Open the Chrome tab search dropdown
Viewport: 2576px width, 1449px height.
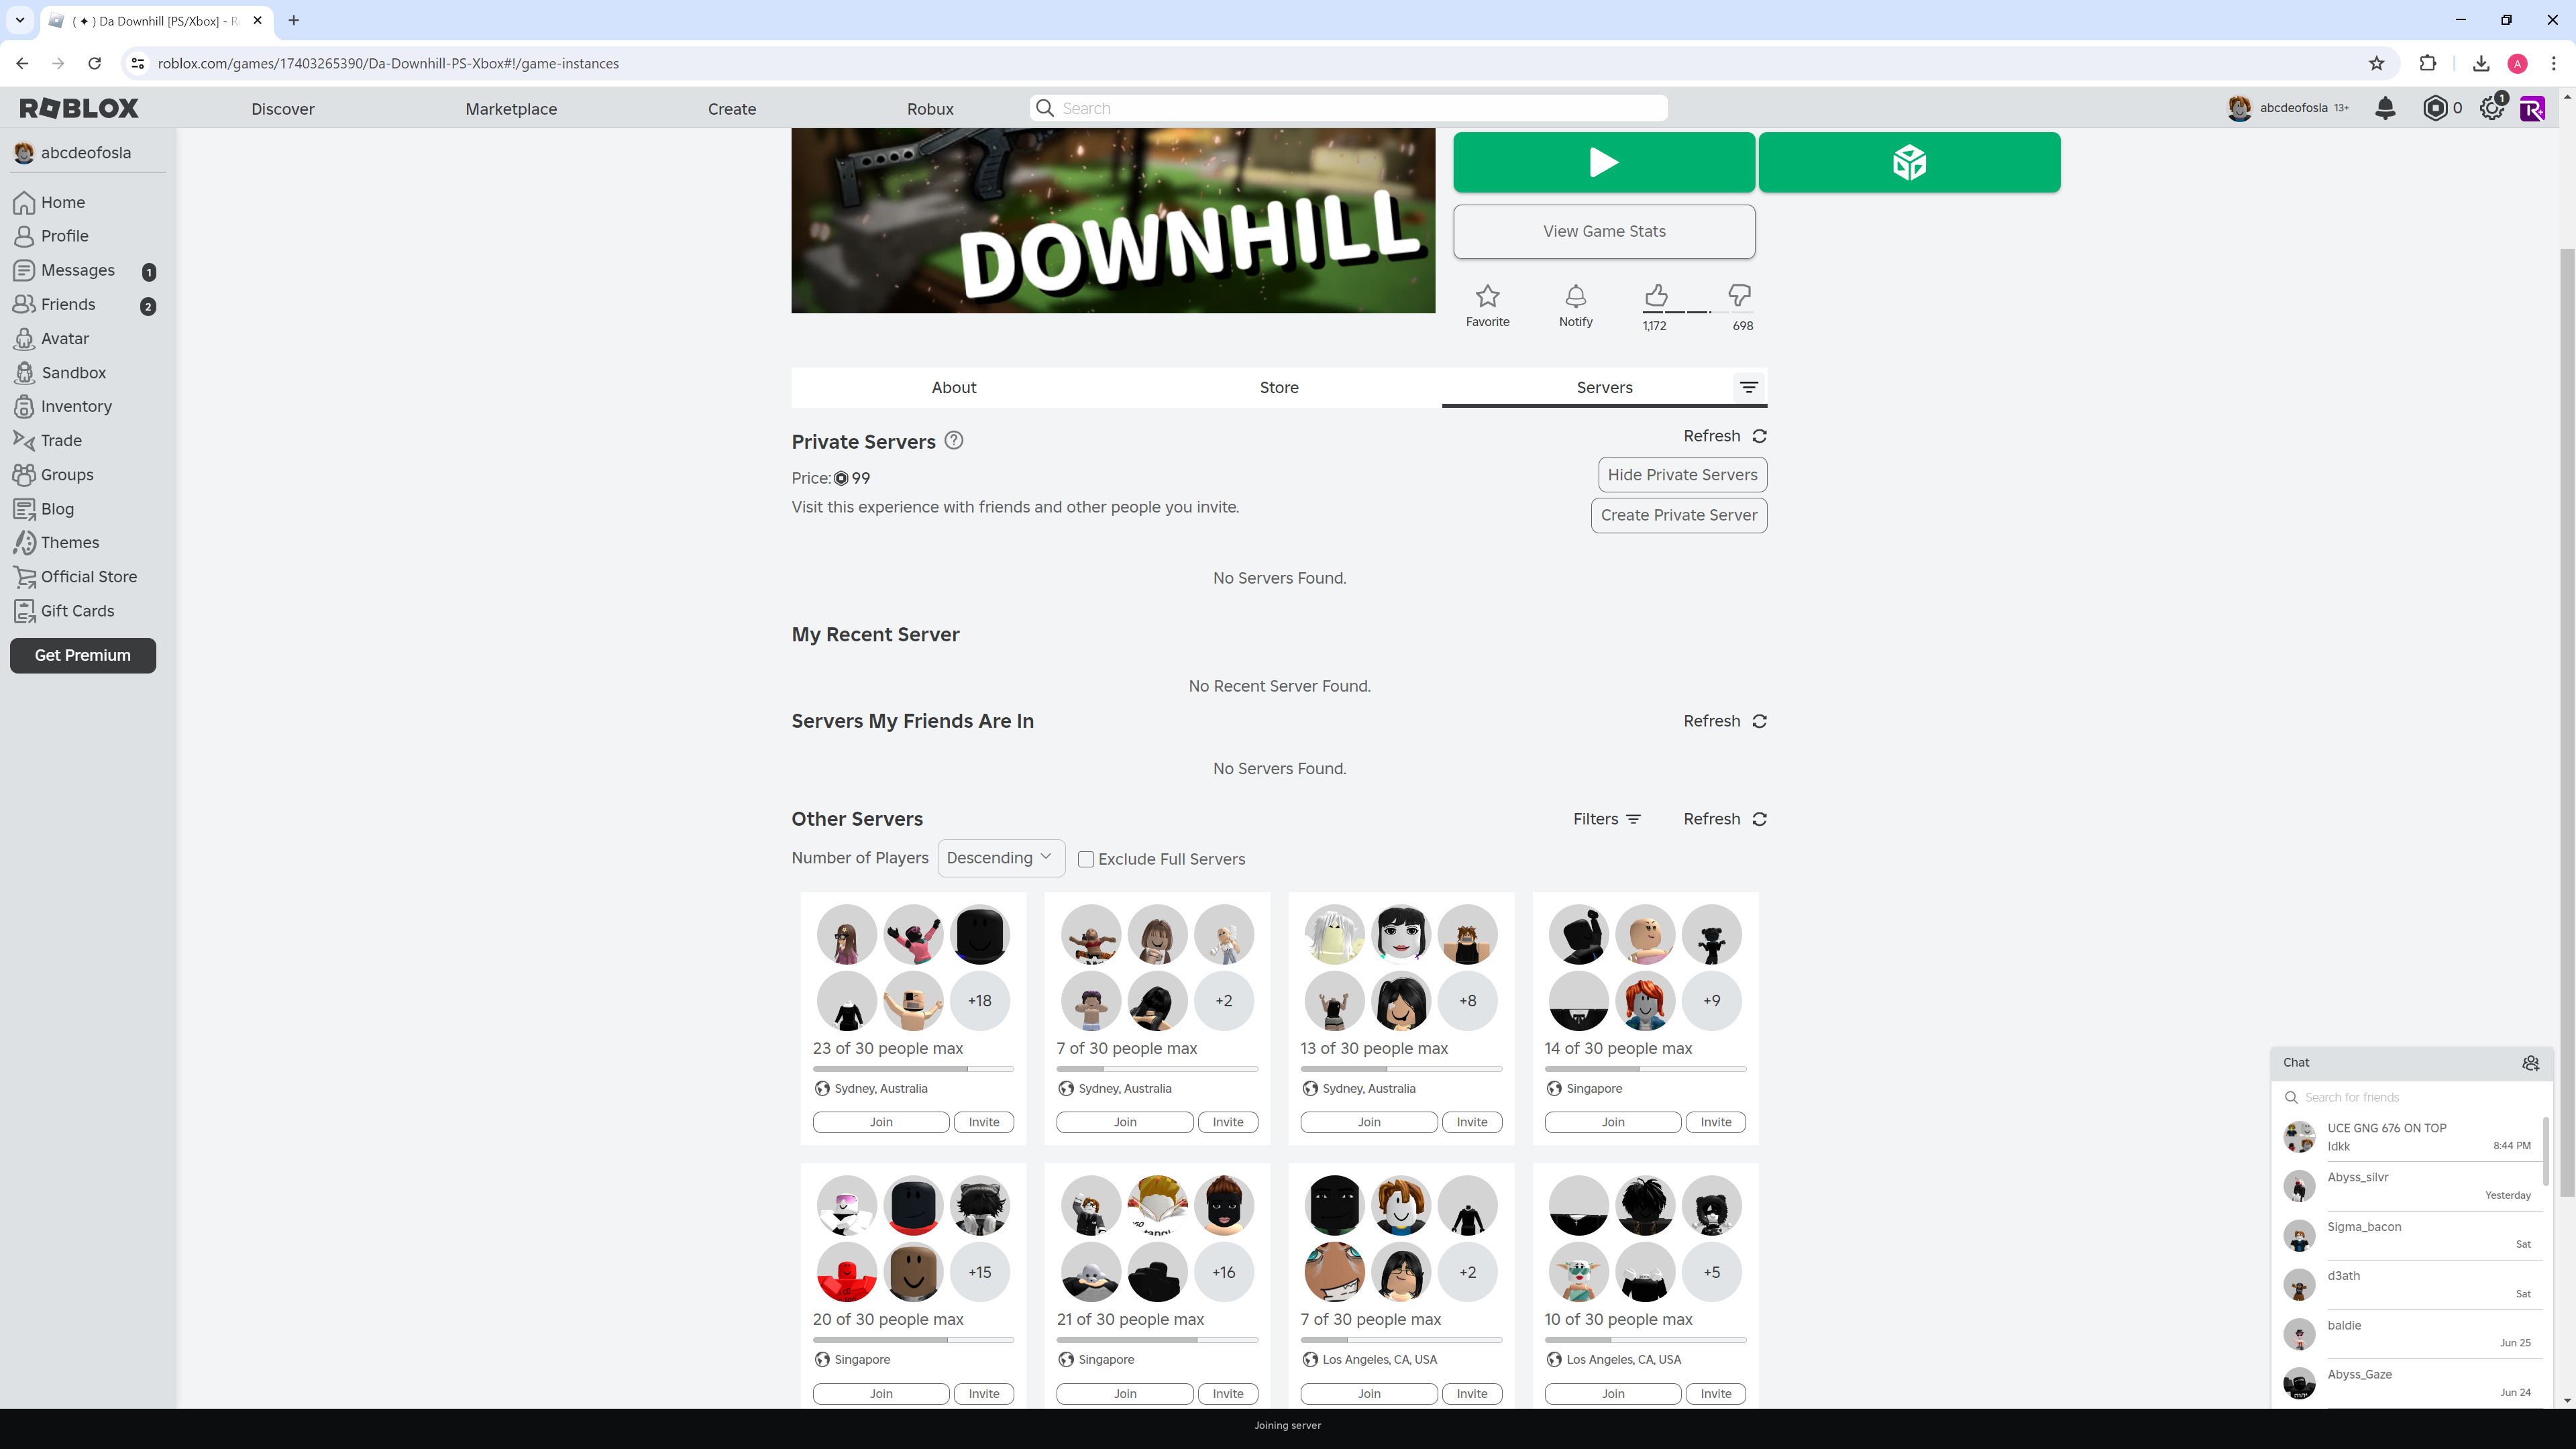[19, 20]
